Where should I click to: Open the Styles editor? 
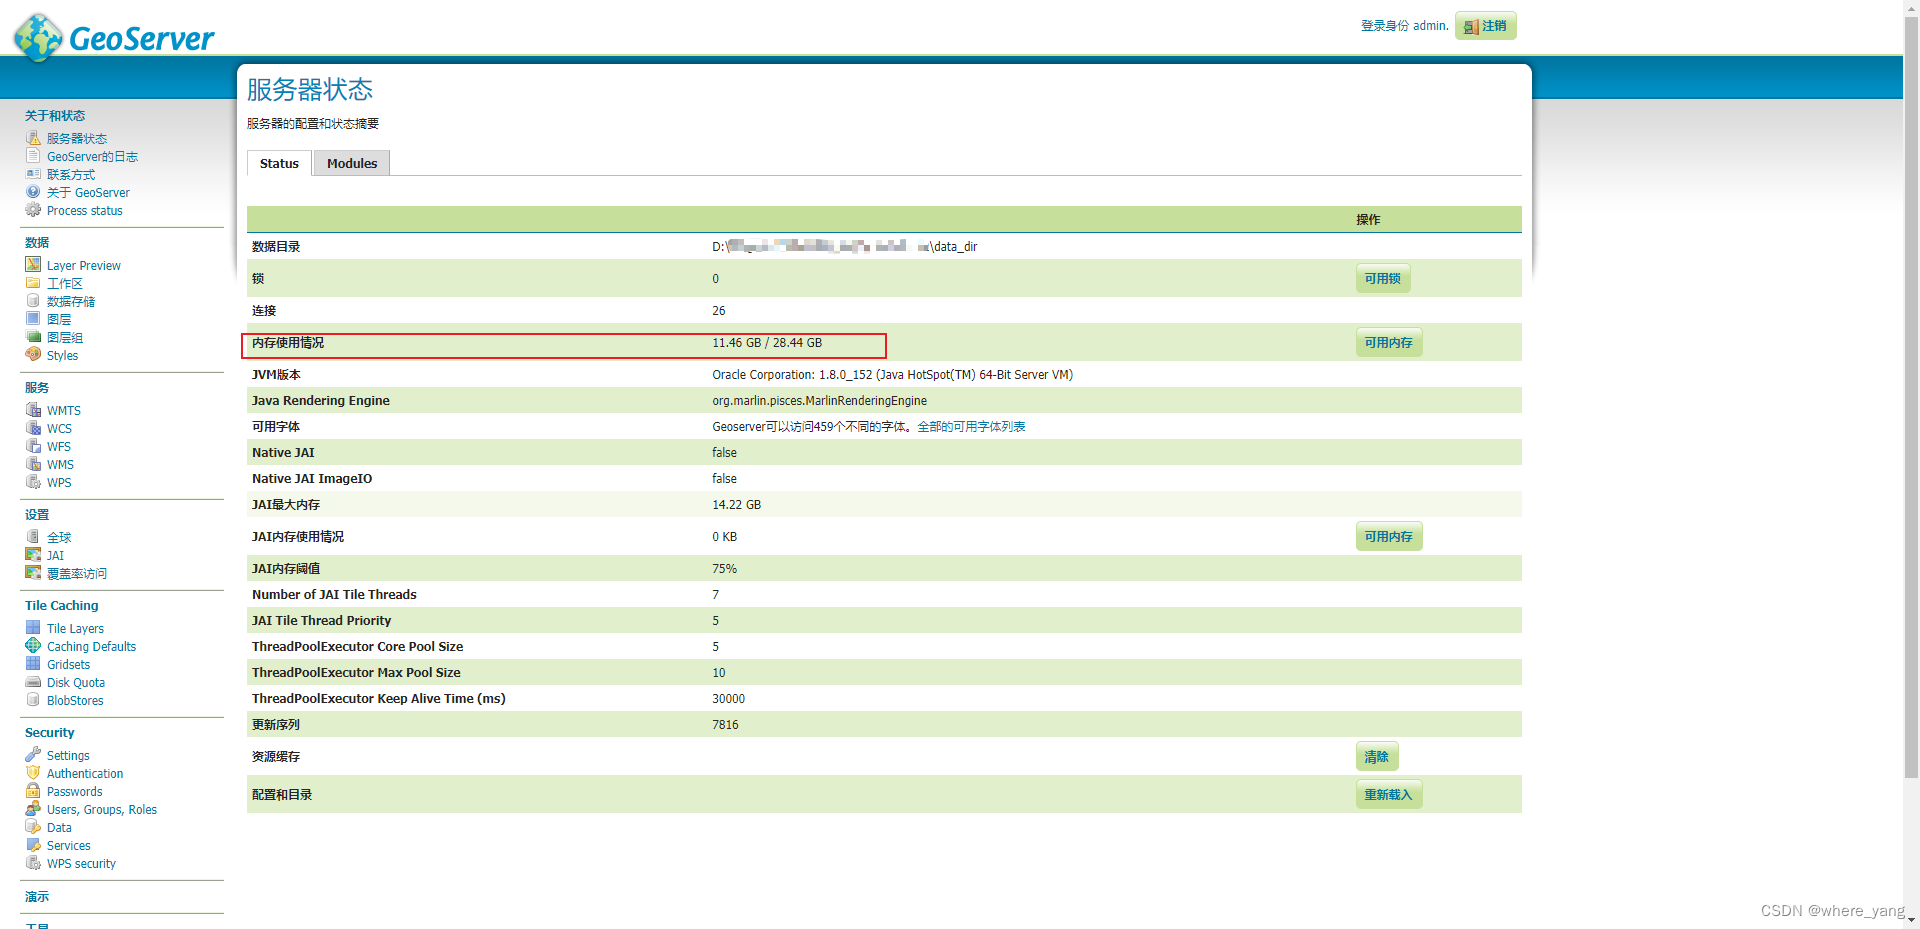pos(61,355)
